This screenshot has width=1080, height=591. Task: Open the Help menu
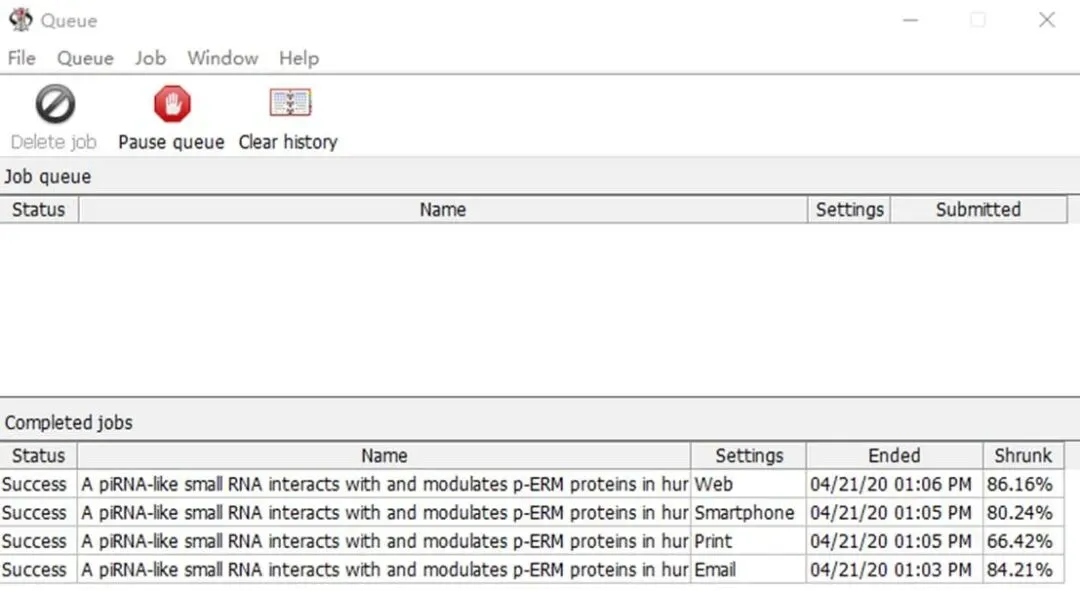point(298,58)
